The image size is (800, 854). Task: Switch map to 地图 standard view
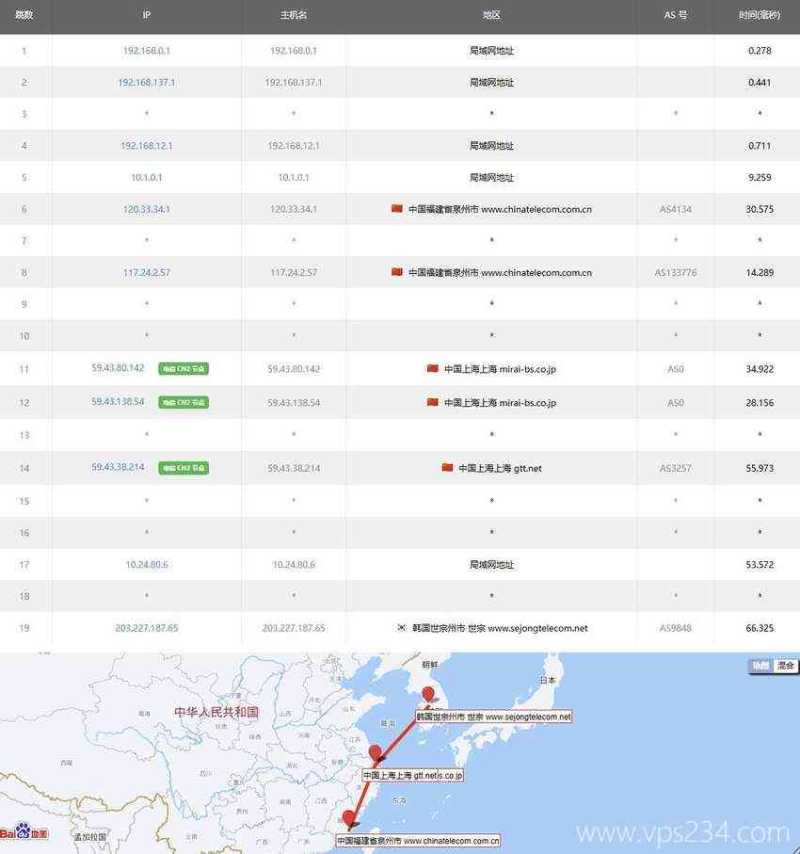click(x=761, y=664)
